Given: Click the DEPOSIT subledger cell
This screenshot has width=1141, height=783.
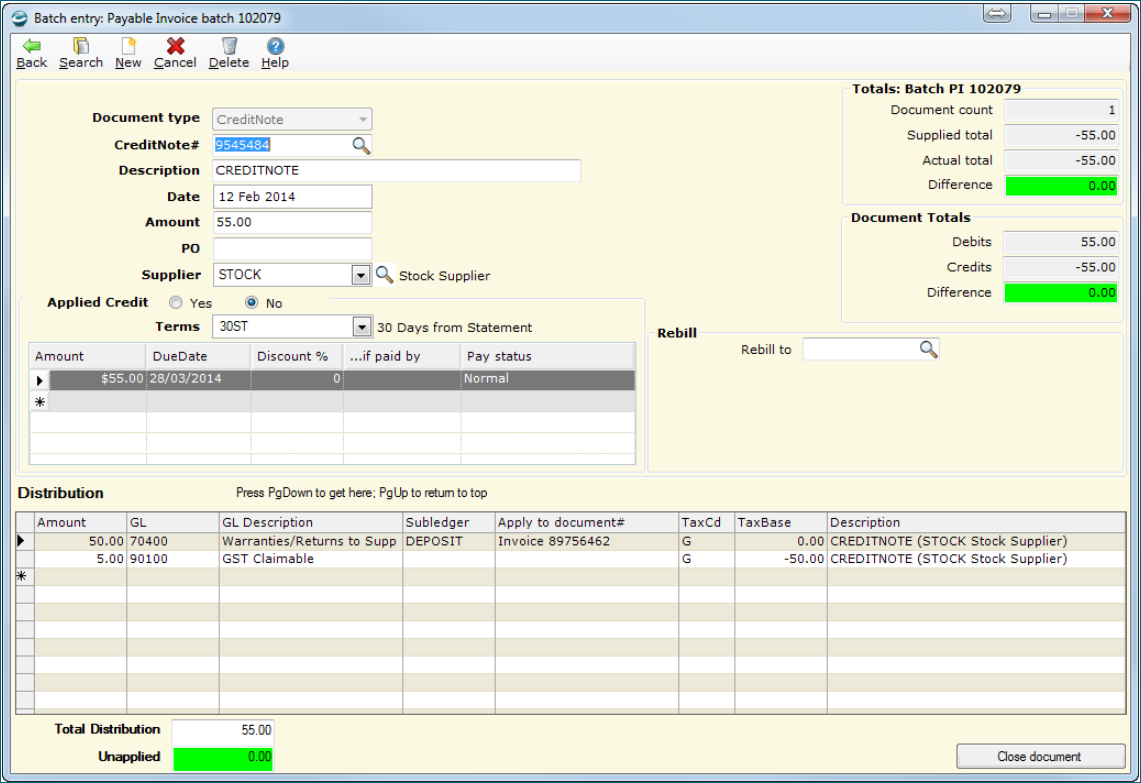Looking at the screenshot, I should (x=449, y=541).
